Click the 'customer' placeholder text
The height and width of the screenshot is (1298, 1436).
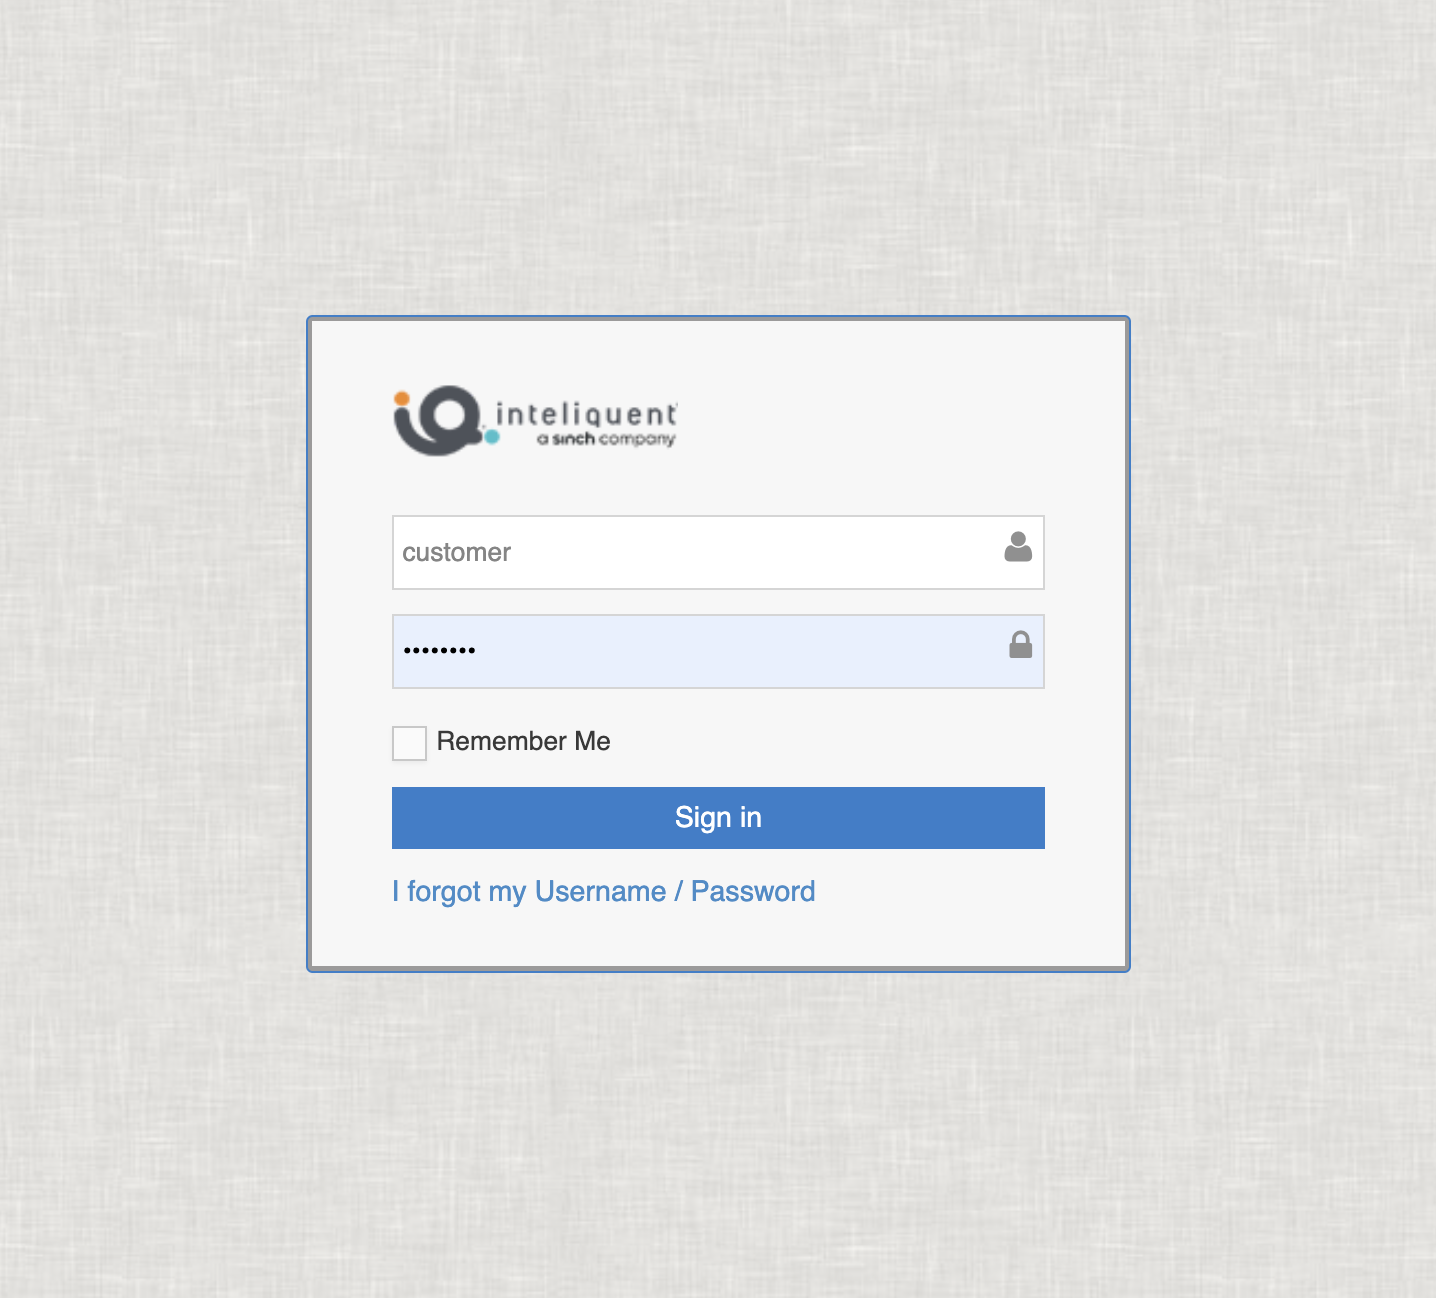coord(456,553)
